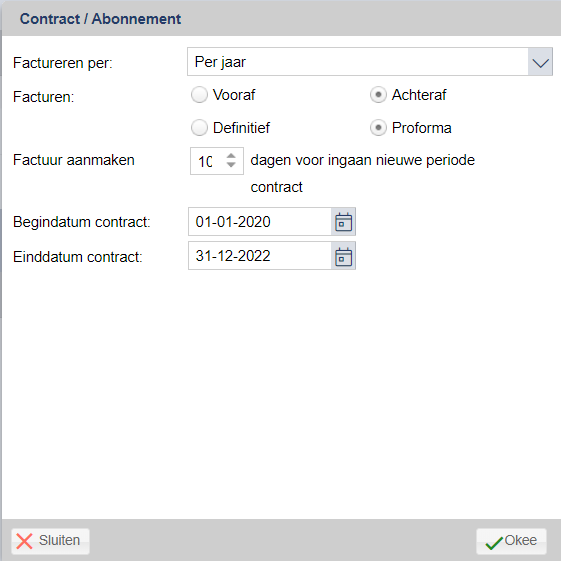Select the Vooraf radio button
This screenshot has height=561, width=561.
(199, 95)
